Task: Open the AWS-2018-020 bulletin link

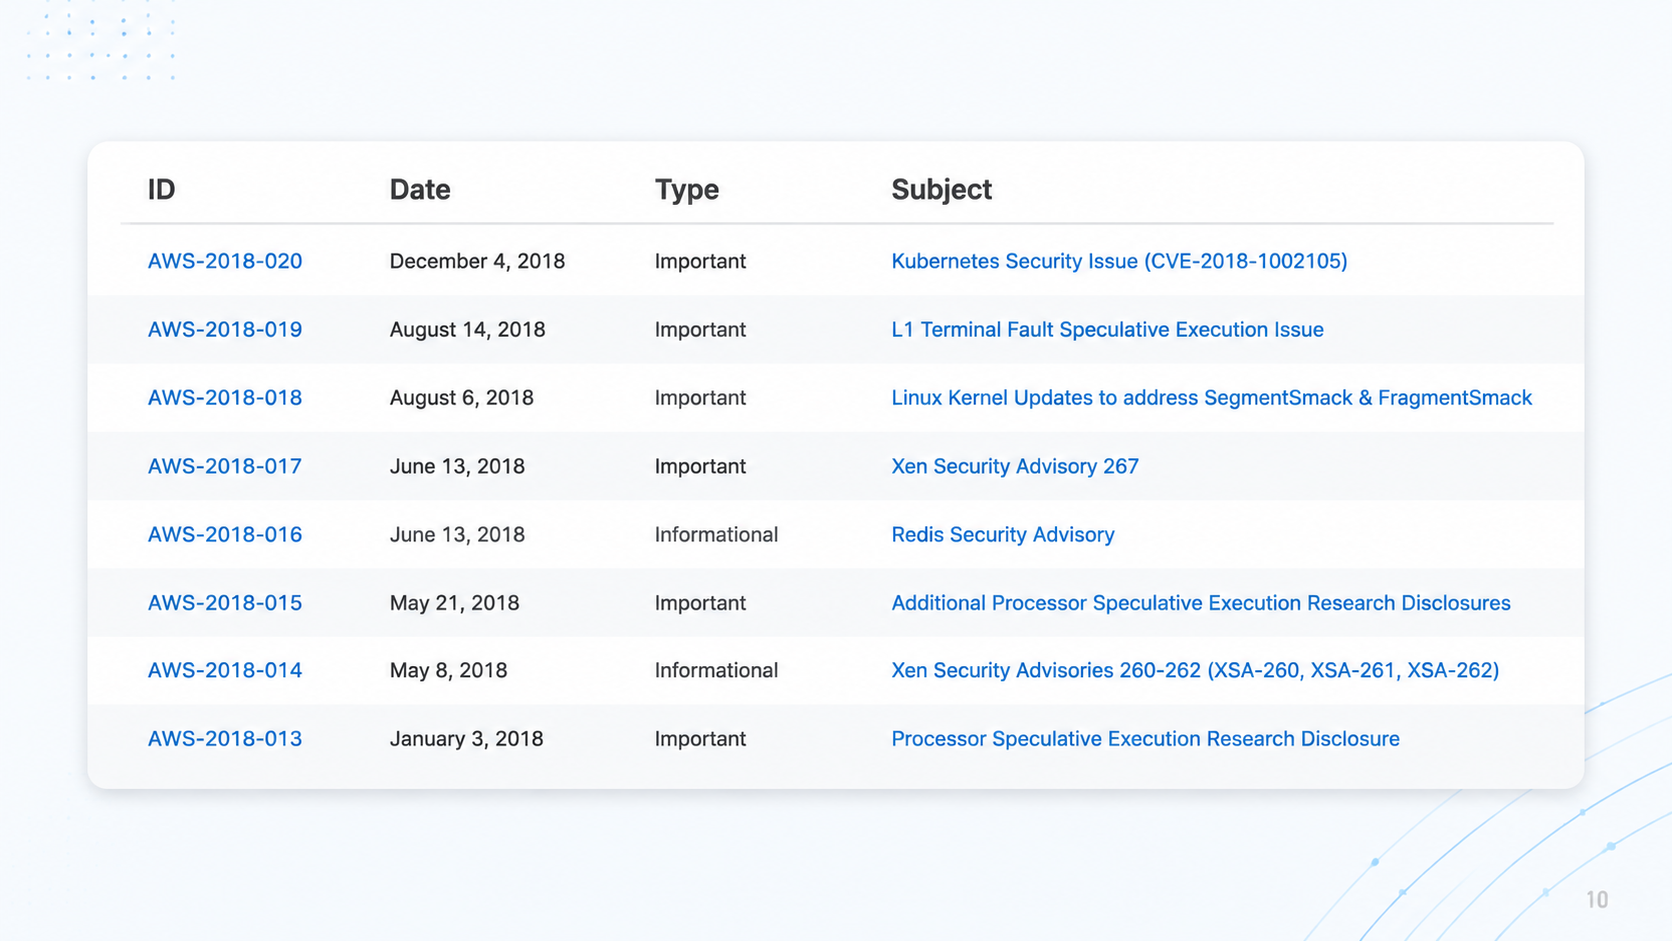Action: (x=225, y=261)
